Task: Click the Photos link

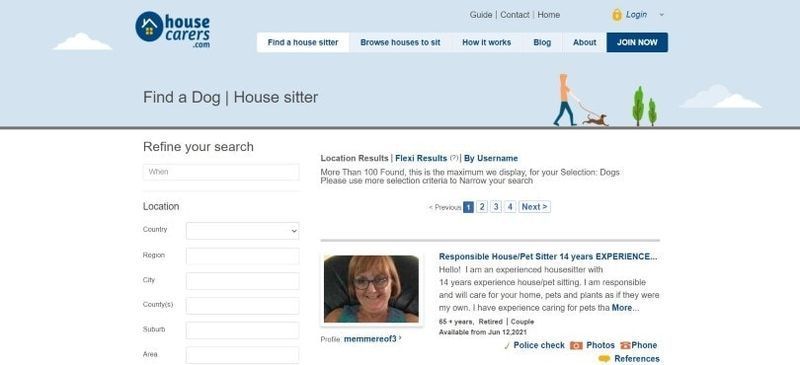Action: tap(601, 346)
